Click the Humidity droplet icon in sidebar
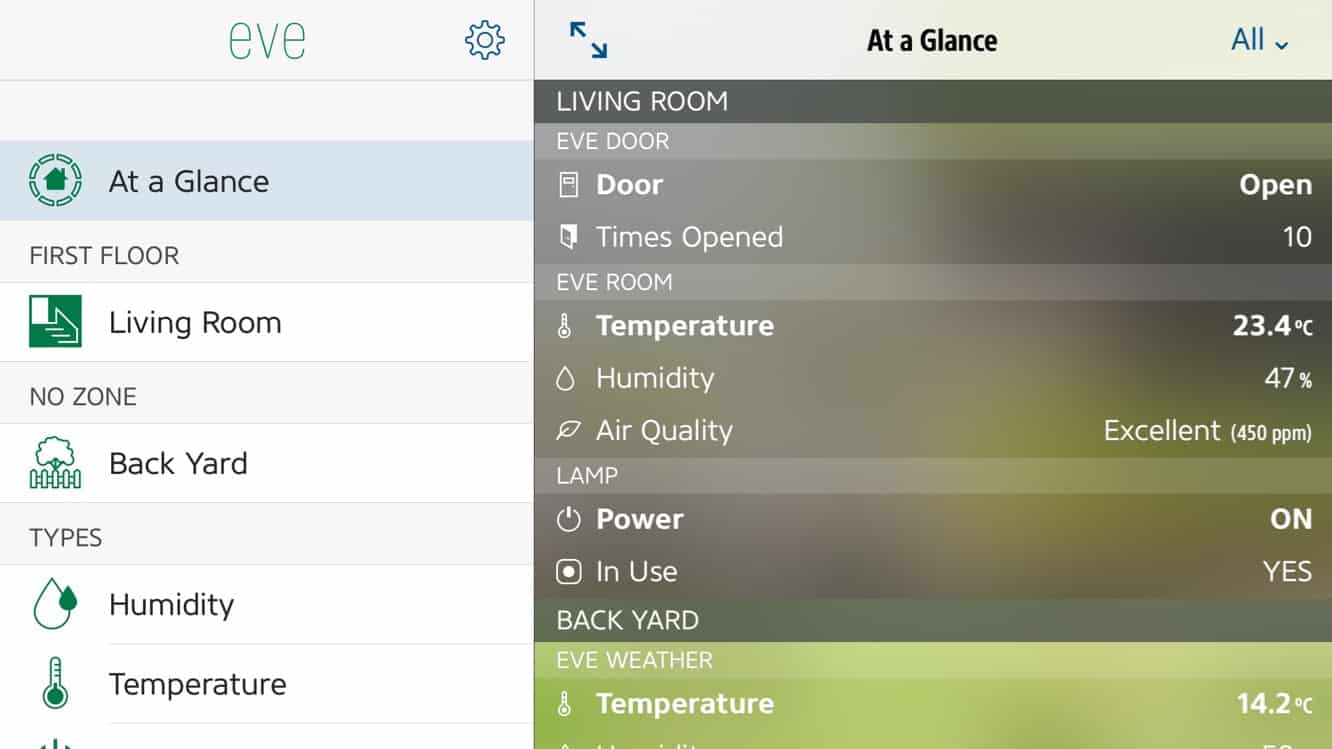 (55, 604)
